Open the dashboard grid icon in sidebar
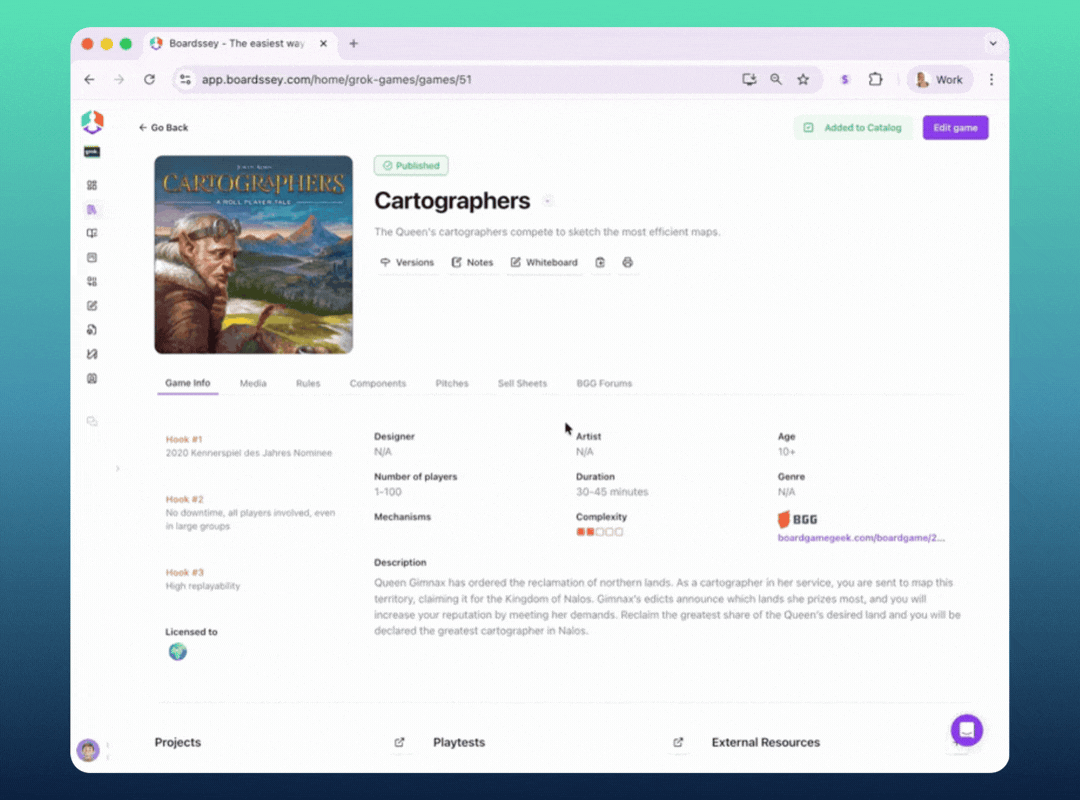 coord(92,185)
